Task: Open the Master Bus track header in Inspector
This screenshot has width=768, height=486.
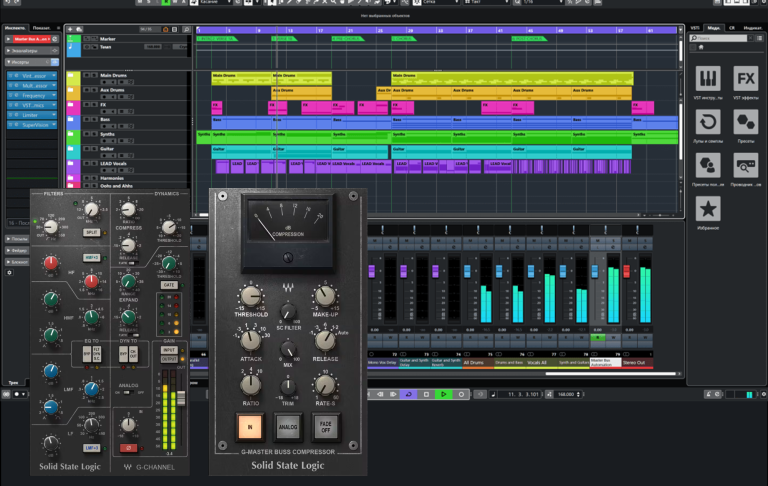Action: pos(30,38)
